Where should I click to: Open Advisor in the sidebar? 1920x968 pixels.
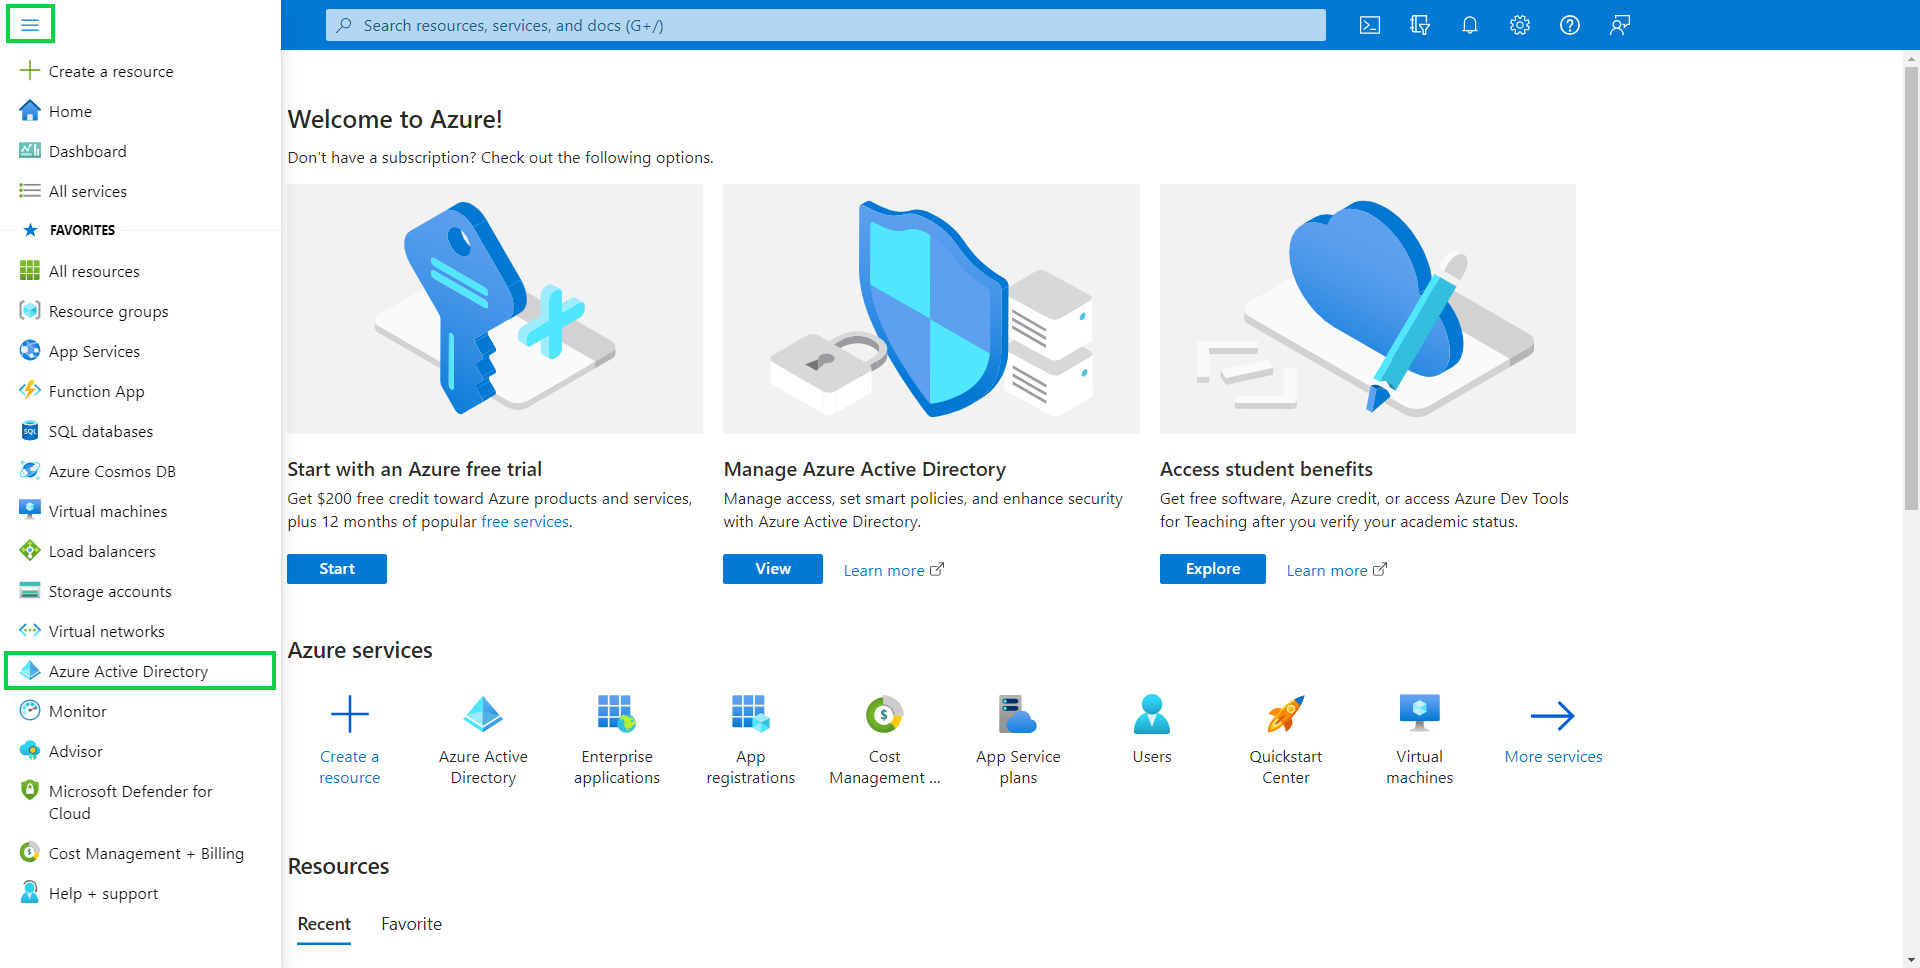click(140, 751)
